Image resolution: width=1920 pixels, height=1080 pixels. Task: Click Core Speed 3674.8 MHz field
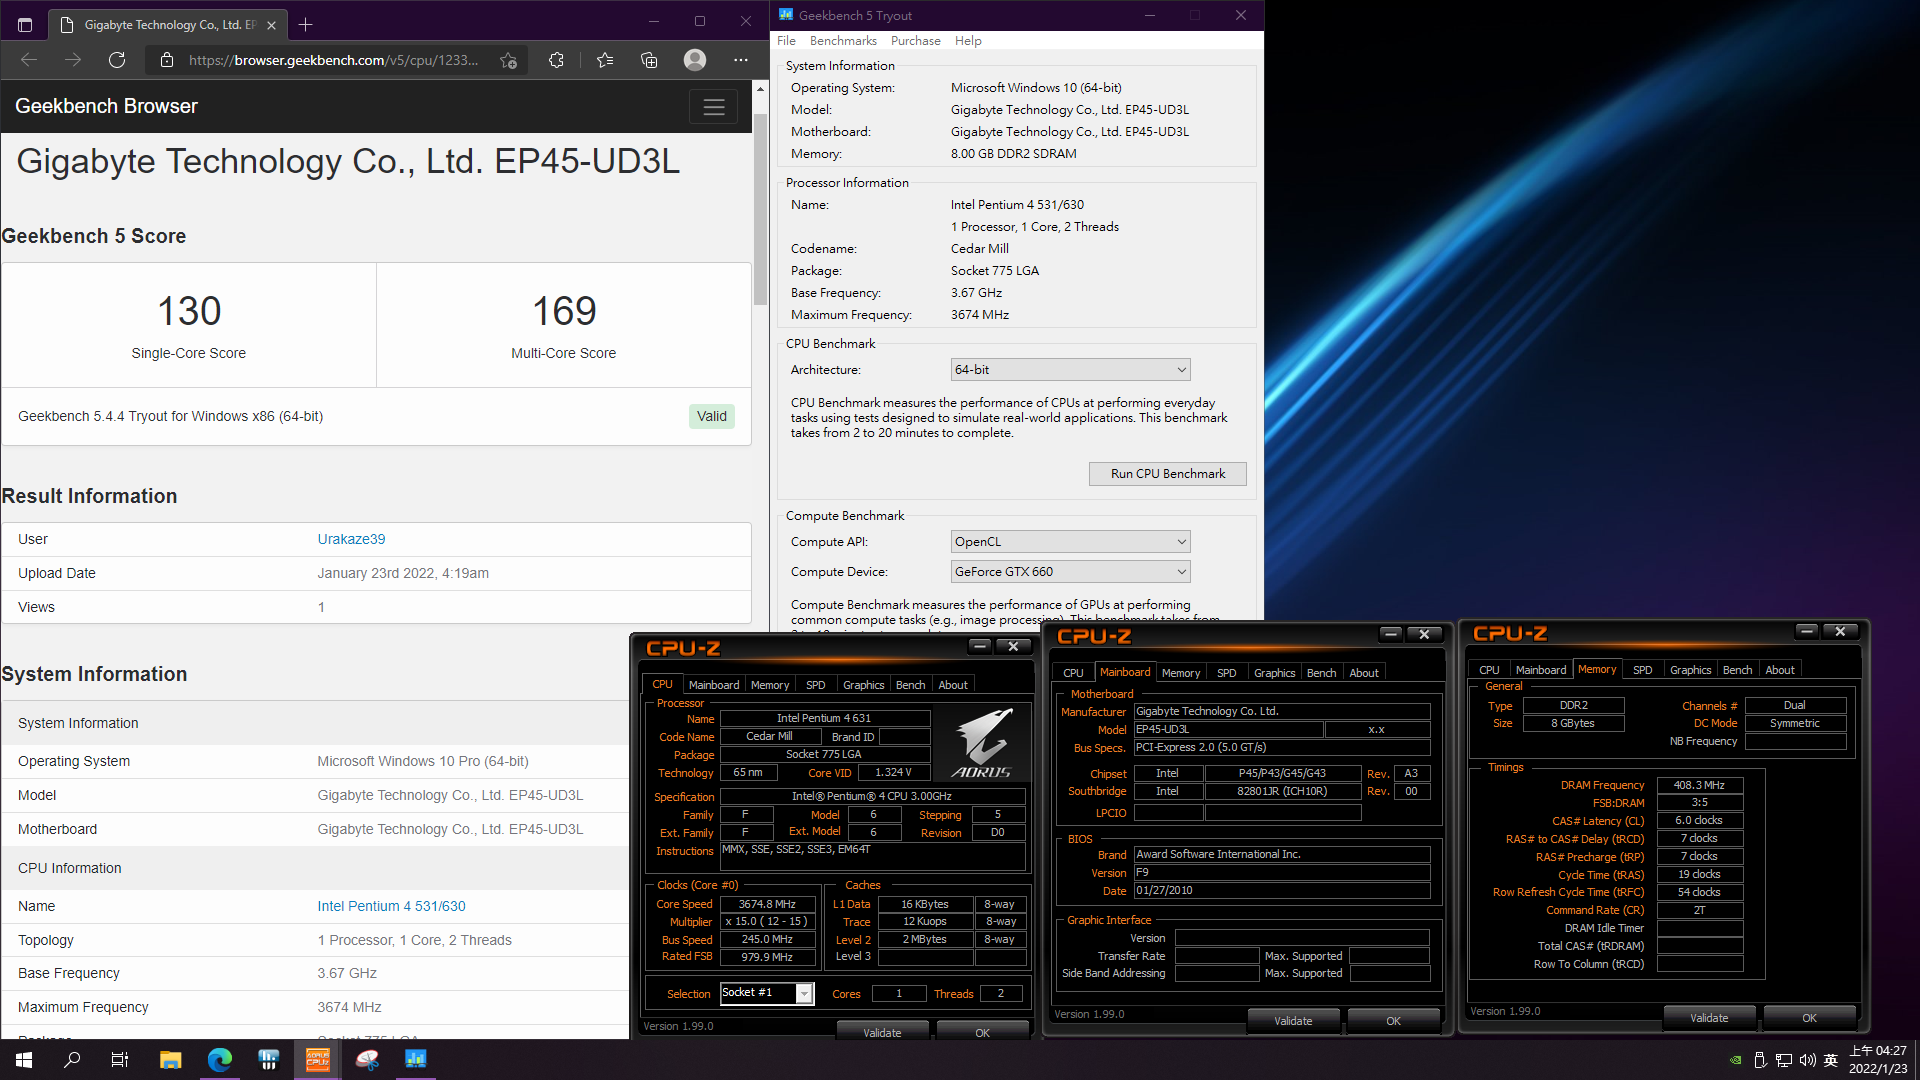coord(767,904)
